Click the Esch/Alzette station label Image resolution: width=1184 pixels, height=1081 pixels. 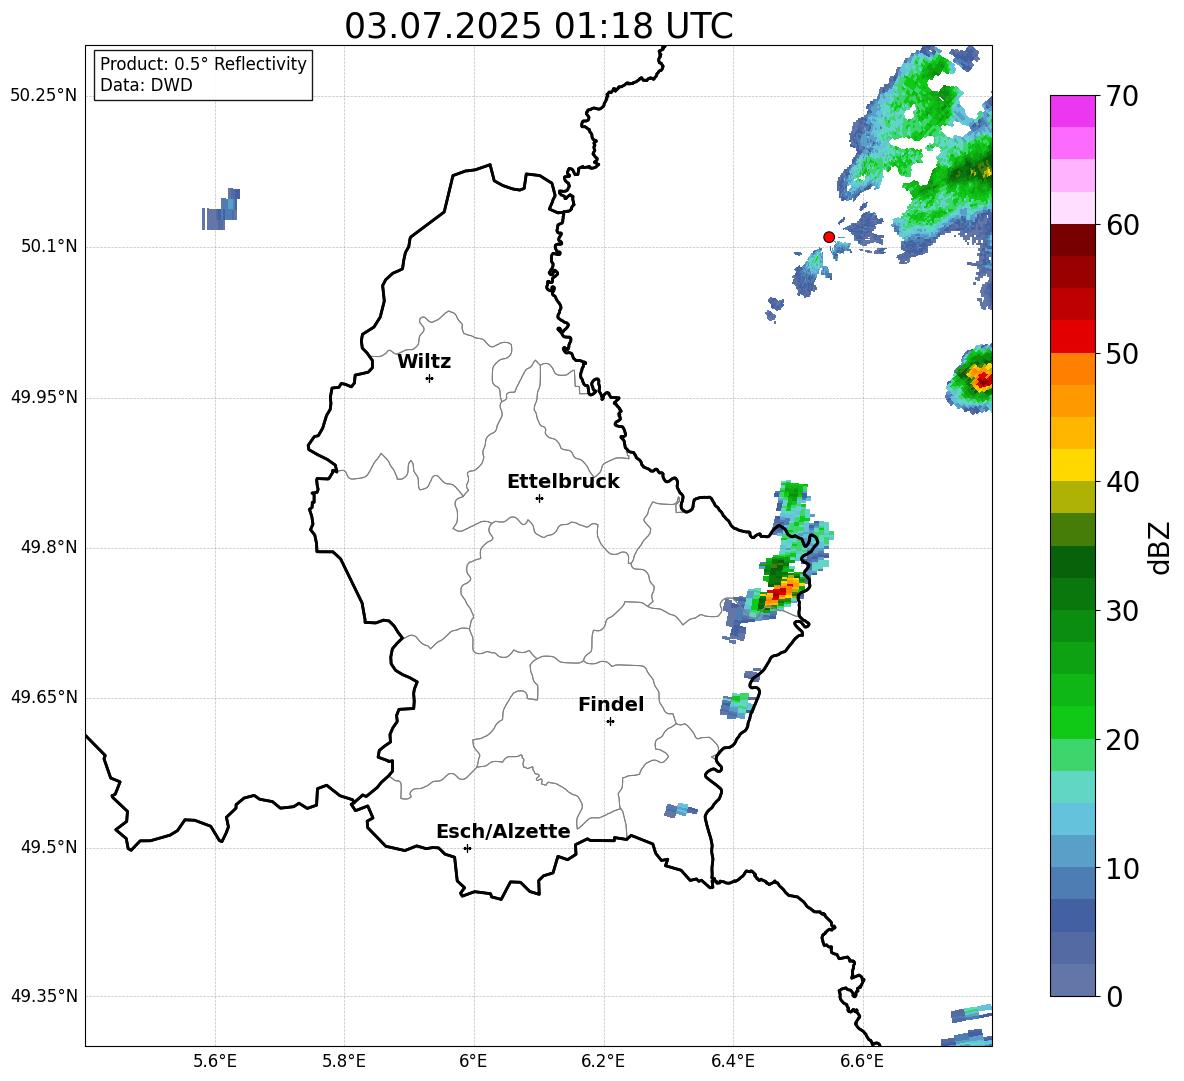click(503, 831)
